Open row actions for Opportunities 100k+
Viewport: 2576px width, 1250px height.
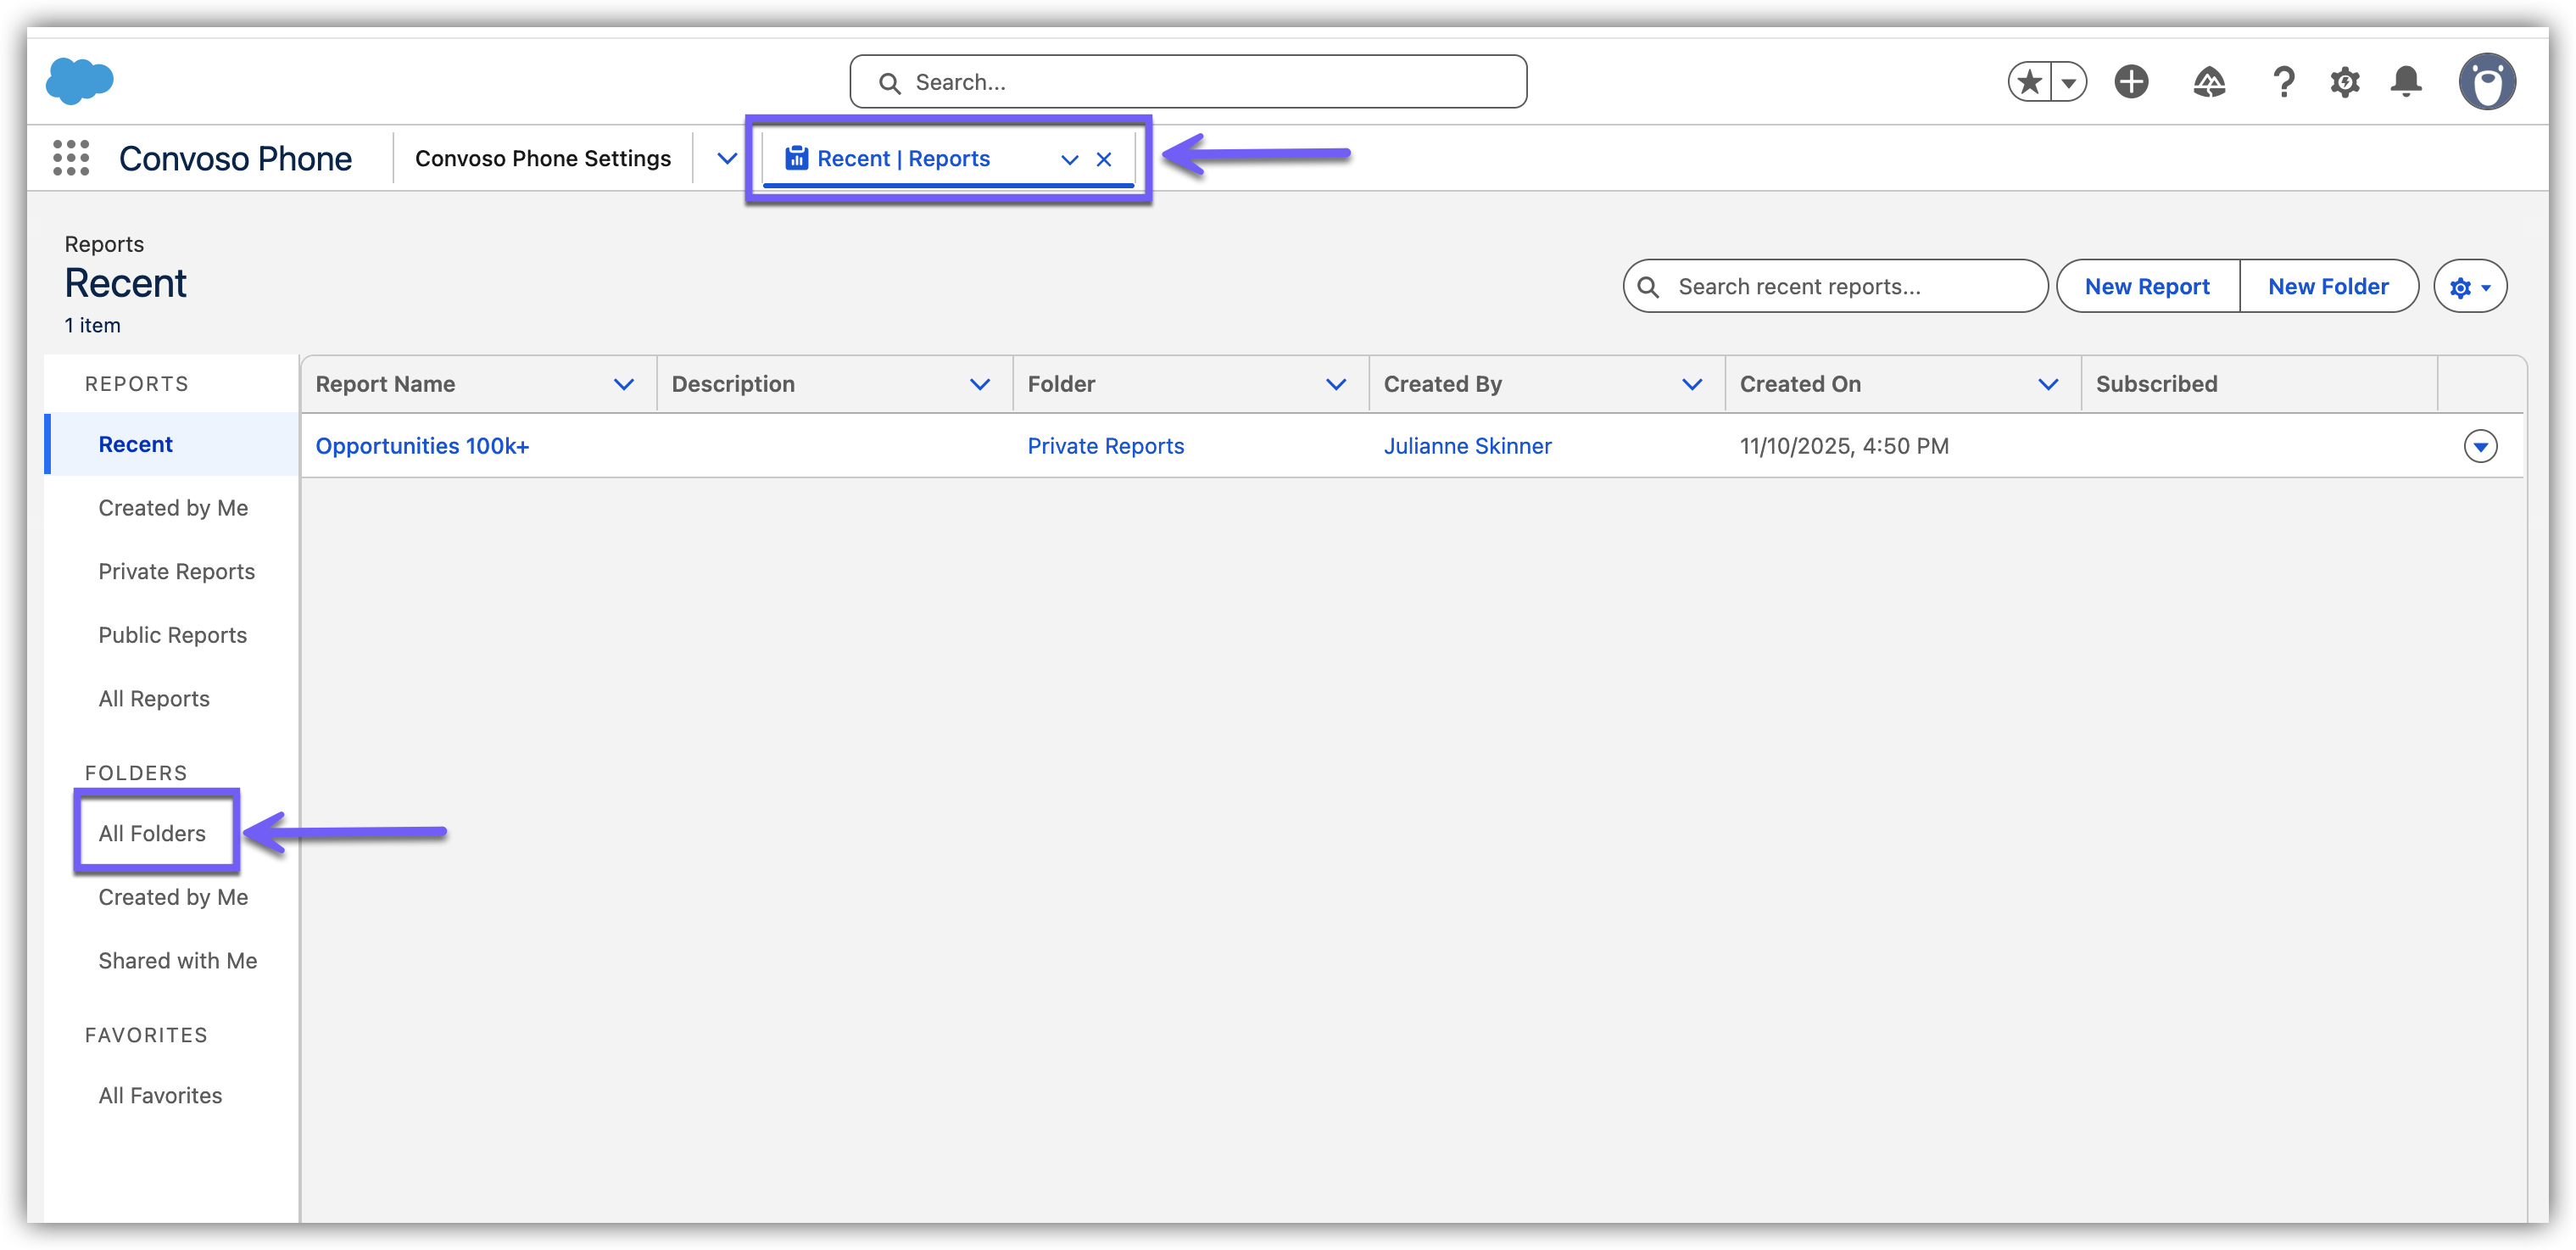click(x=2480, y=446)
